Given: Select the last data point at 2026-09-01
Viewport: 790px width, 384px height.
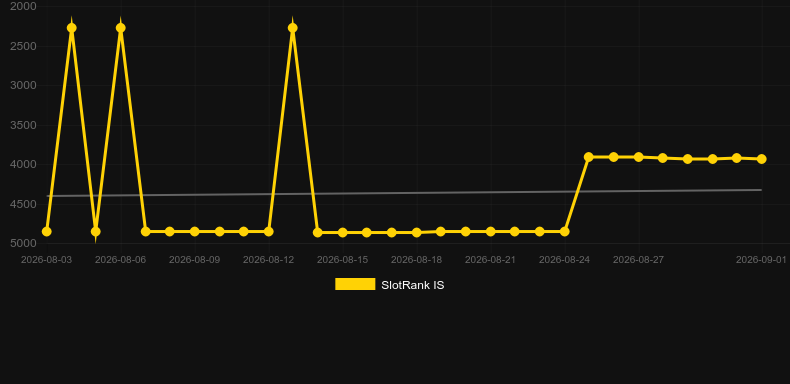Looking at the screenshot, I should tap(762, 159).
